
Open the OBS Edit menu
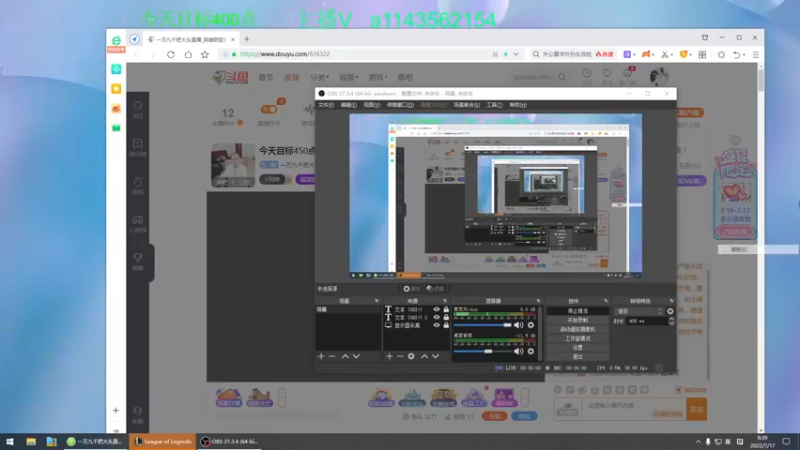coord(348,105)
